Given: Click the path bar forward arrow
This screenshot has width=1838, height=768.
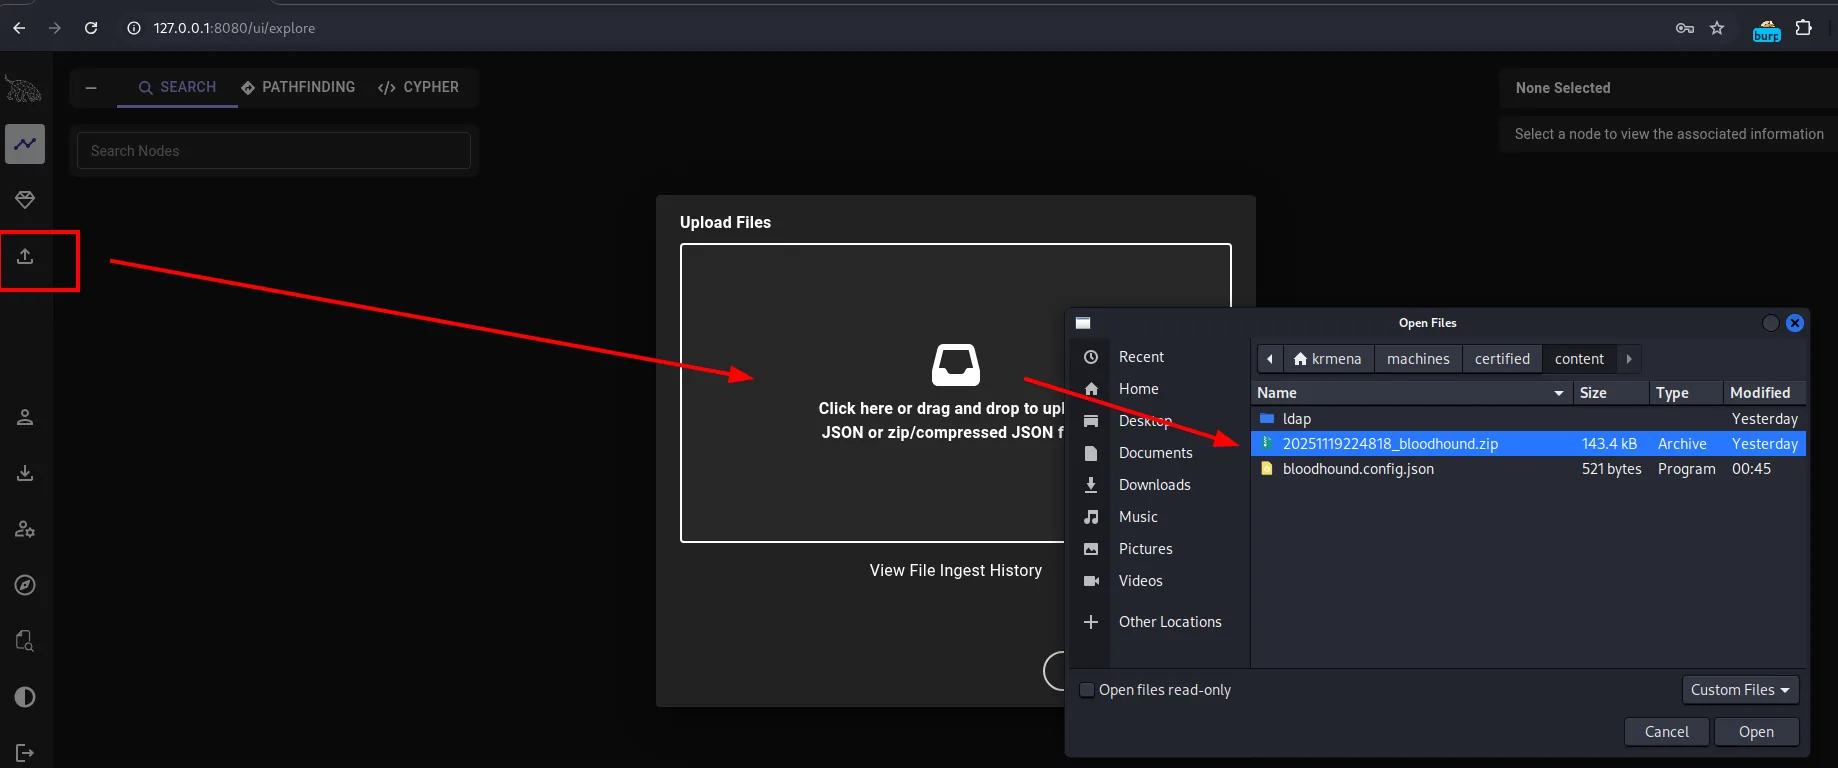Looking at the screenshot, I should [1629, 359].
